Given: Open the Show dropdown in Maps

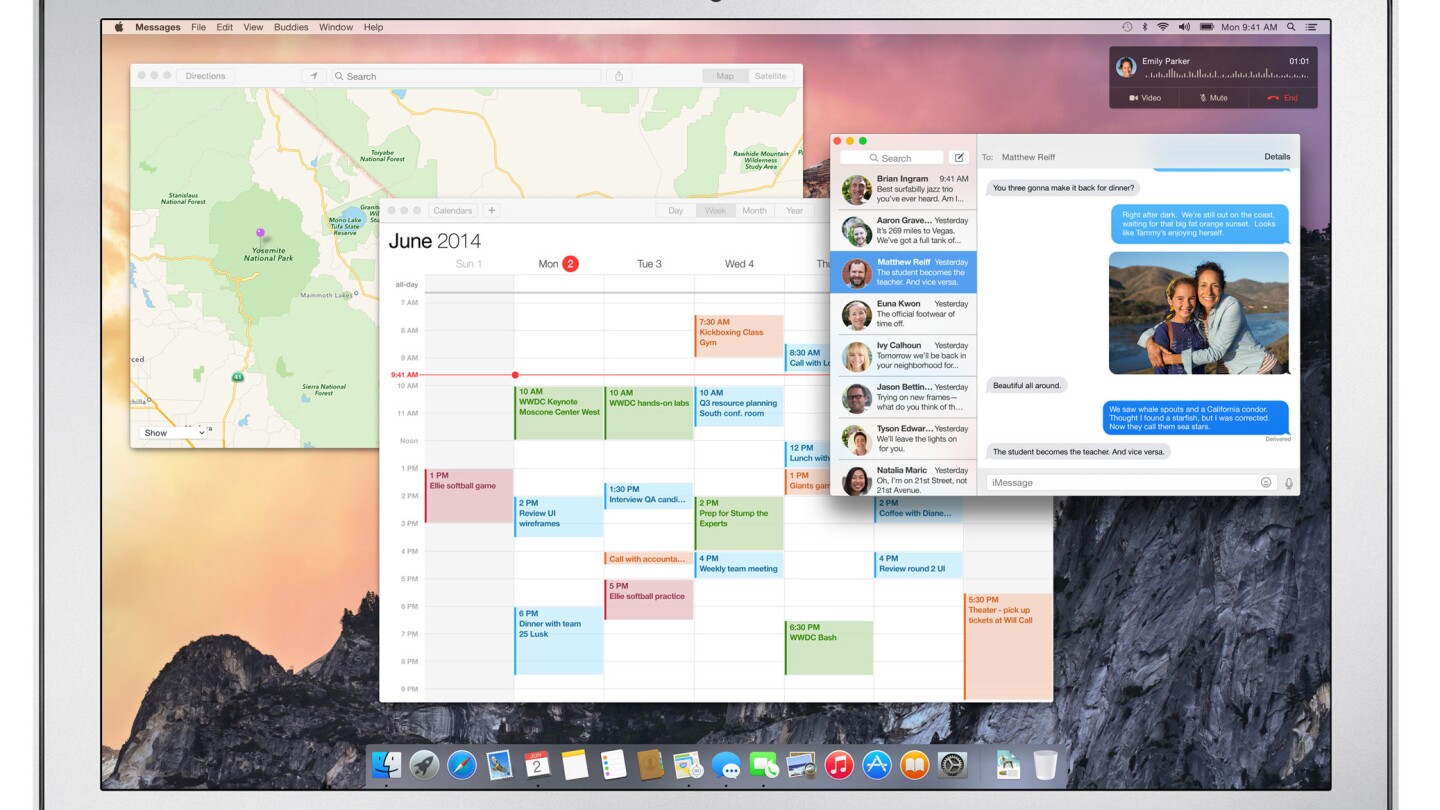Looking at the screenshot, I should point(173,433).
